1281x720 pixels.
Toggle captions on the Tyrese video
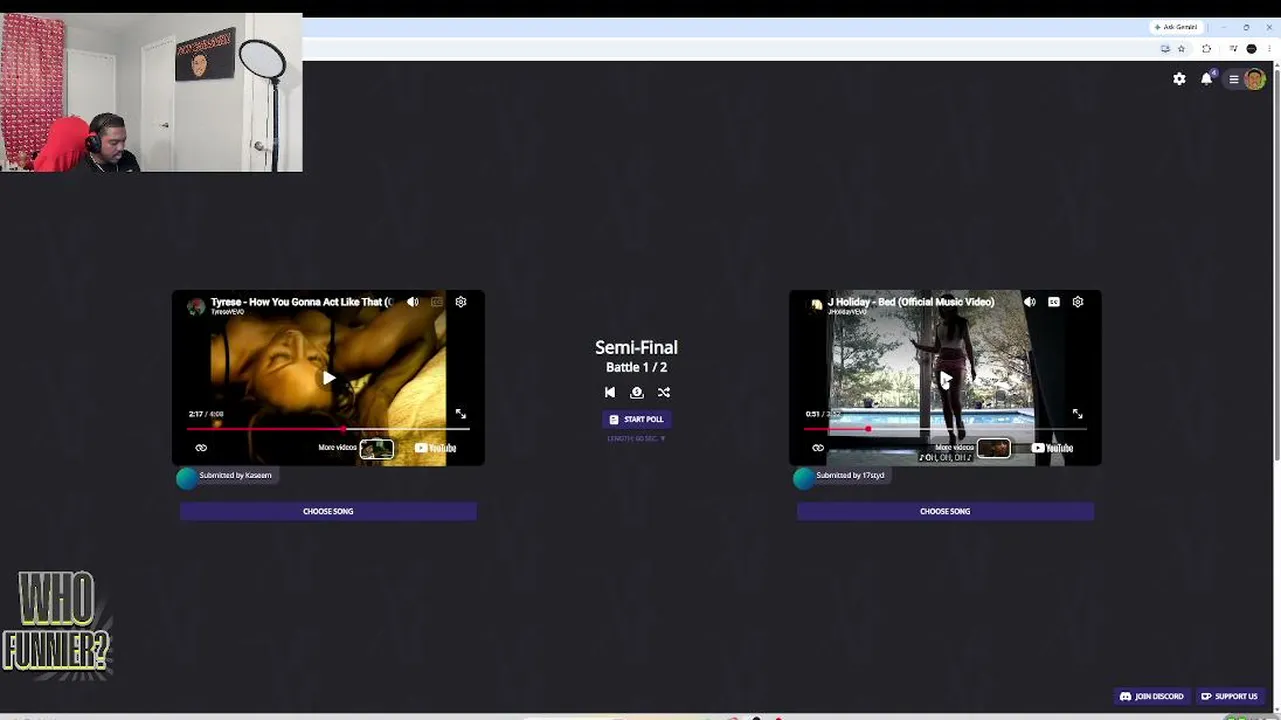coord(437,302)
